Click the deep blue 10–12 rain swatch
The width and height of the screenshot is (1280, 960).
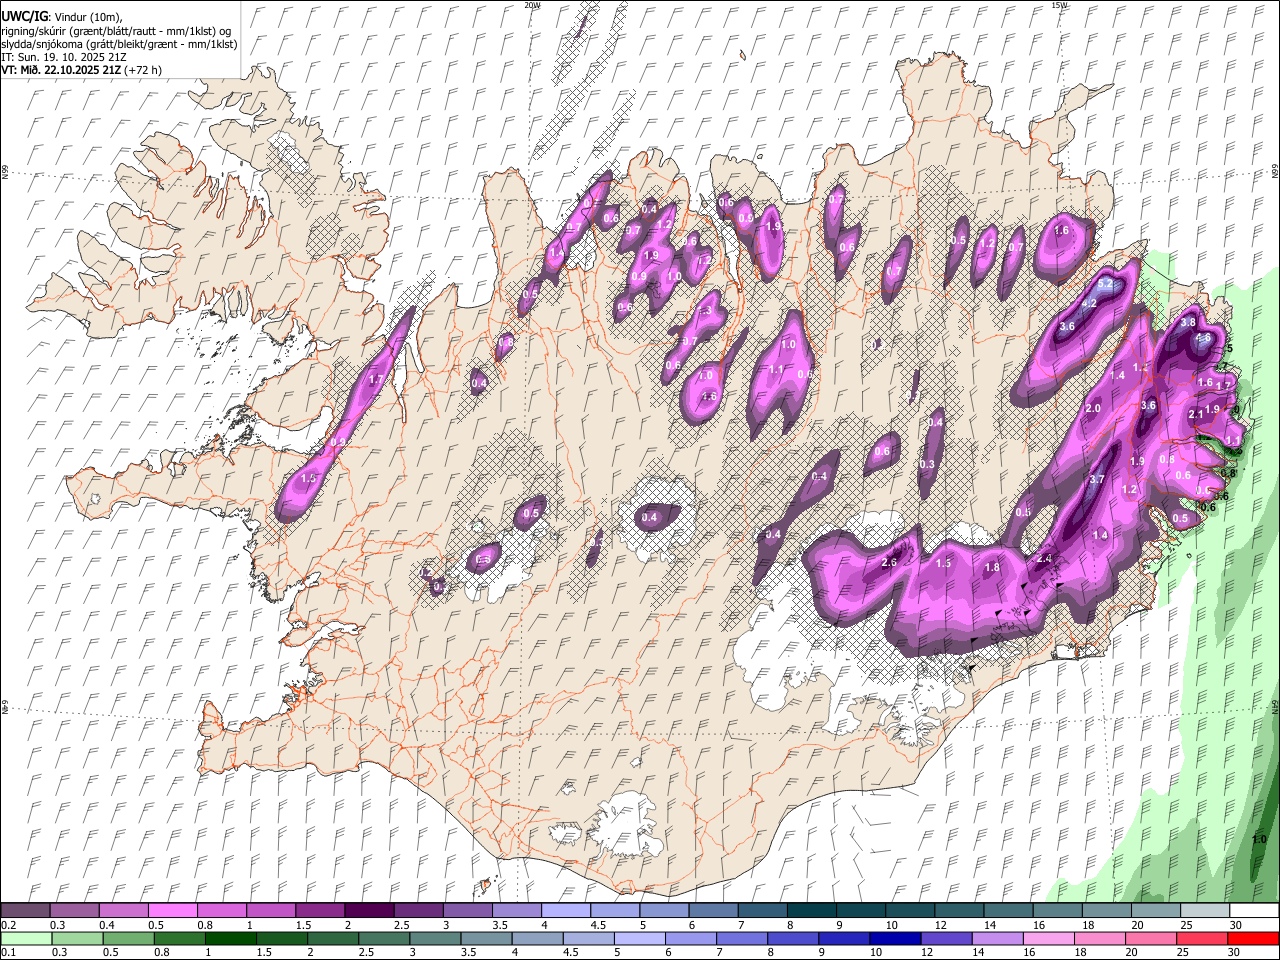pos(895,938)
